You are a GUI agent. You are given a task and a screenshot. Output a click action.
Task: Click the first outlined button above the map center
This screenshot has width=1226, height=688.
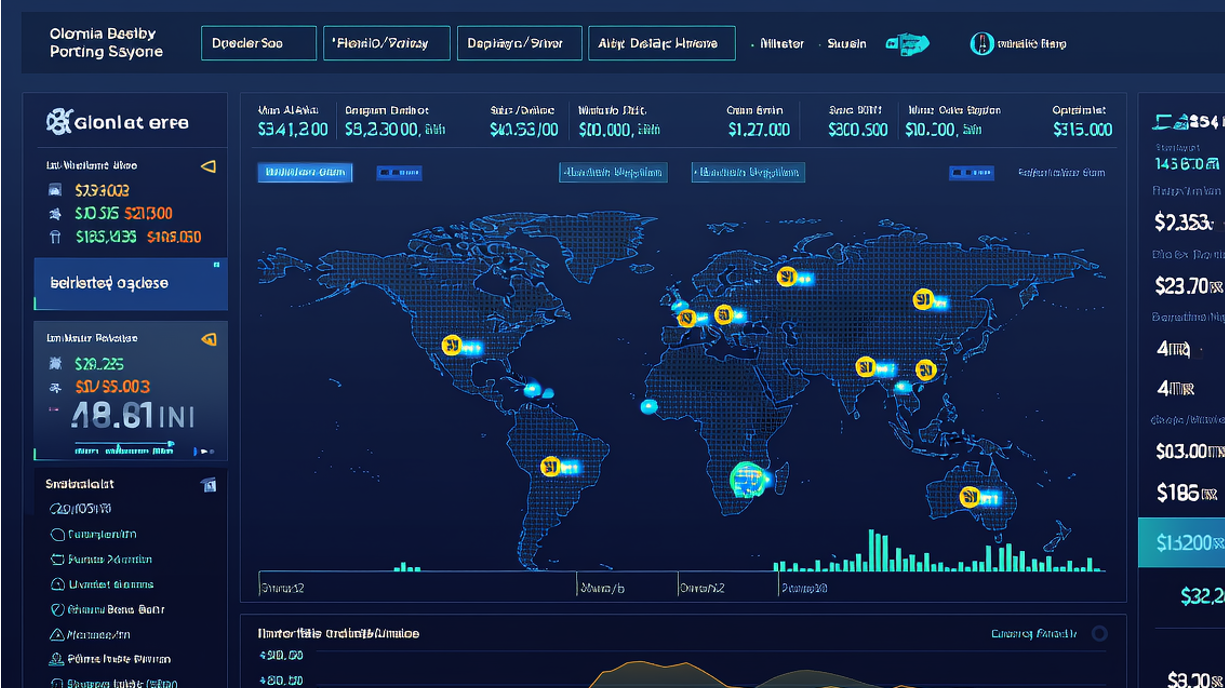612,173
